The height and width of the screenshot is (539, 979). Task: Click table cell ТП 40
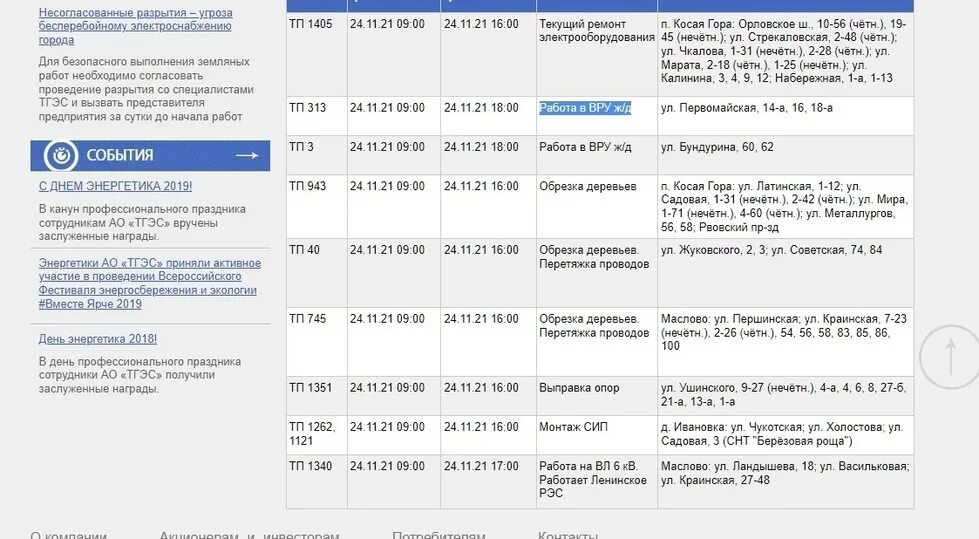(x=317, y=273)
